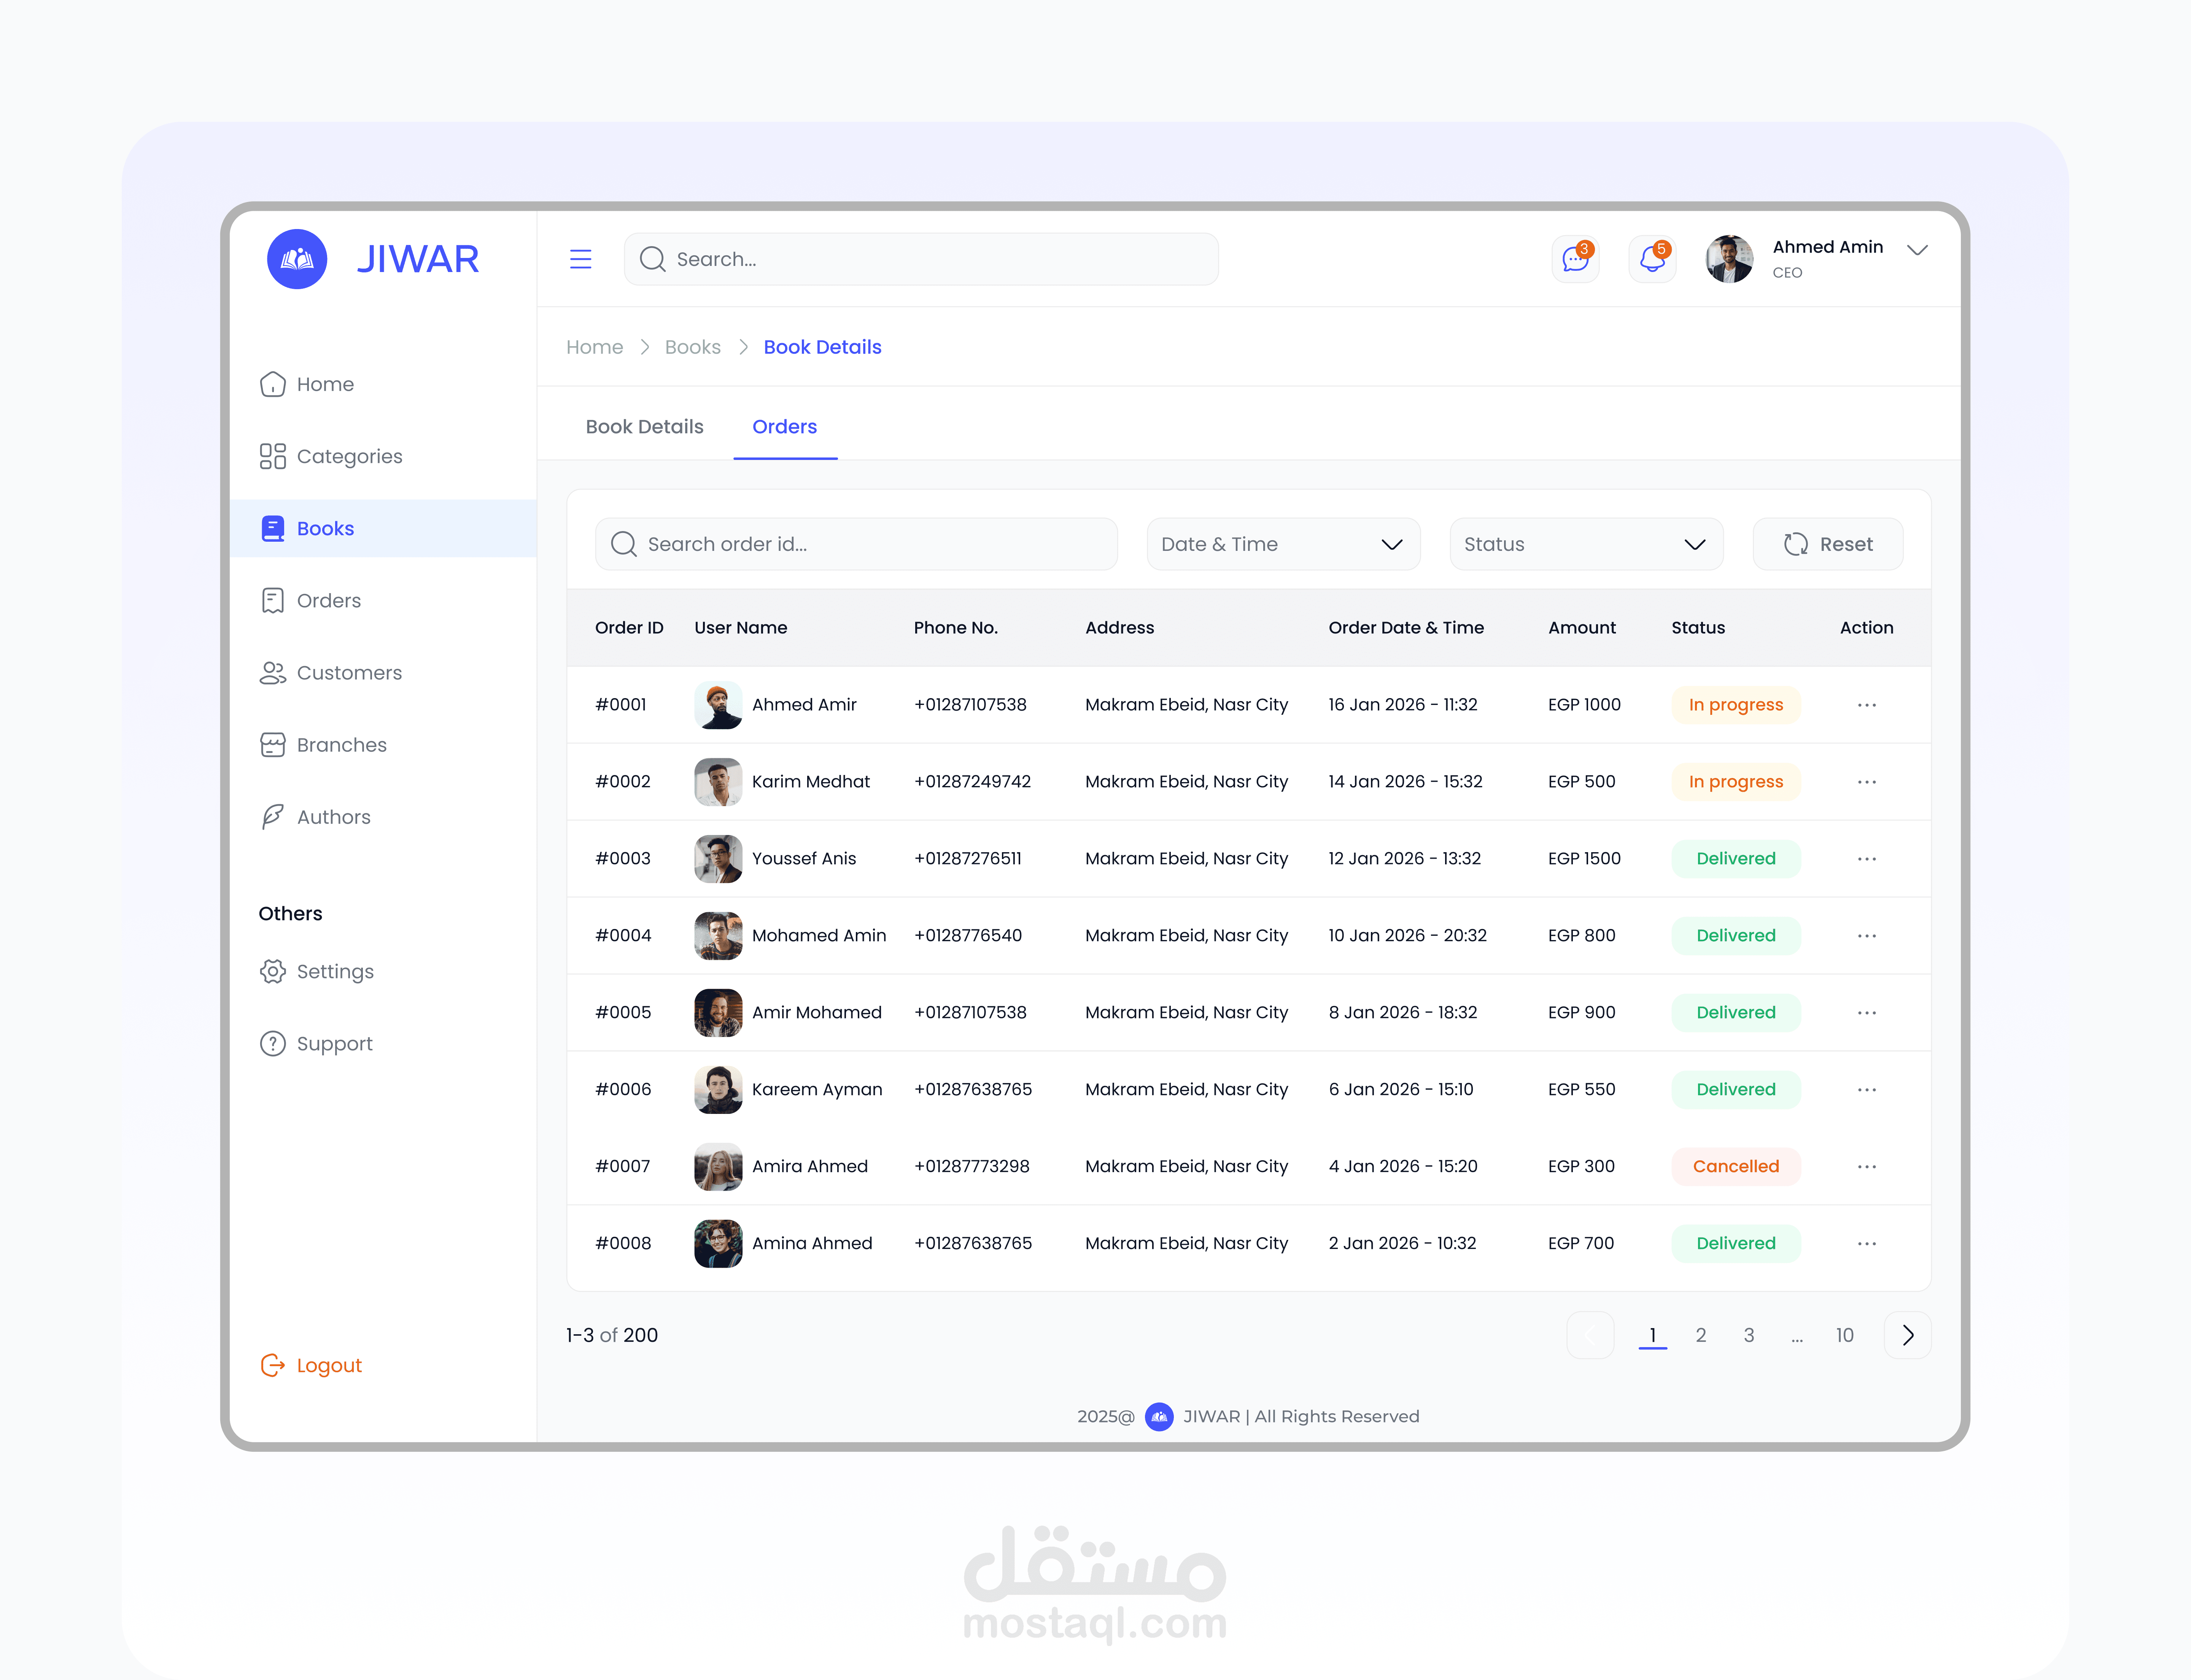Open action dots for order #0007
The height and width of the screenshot is (1680, 2191).
pos(1866,1167)
